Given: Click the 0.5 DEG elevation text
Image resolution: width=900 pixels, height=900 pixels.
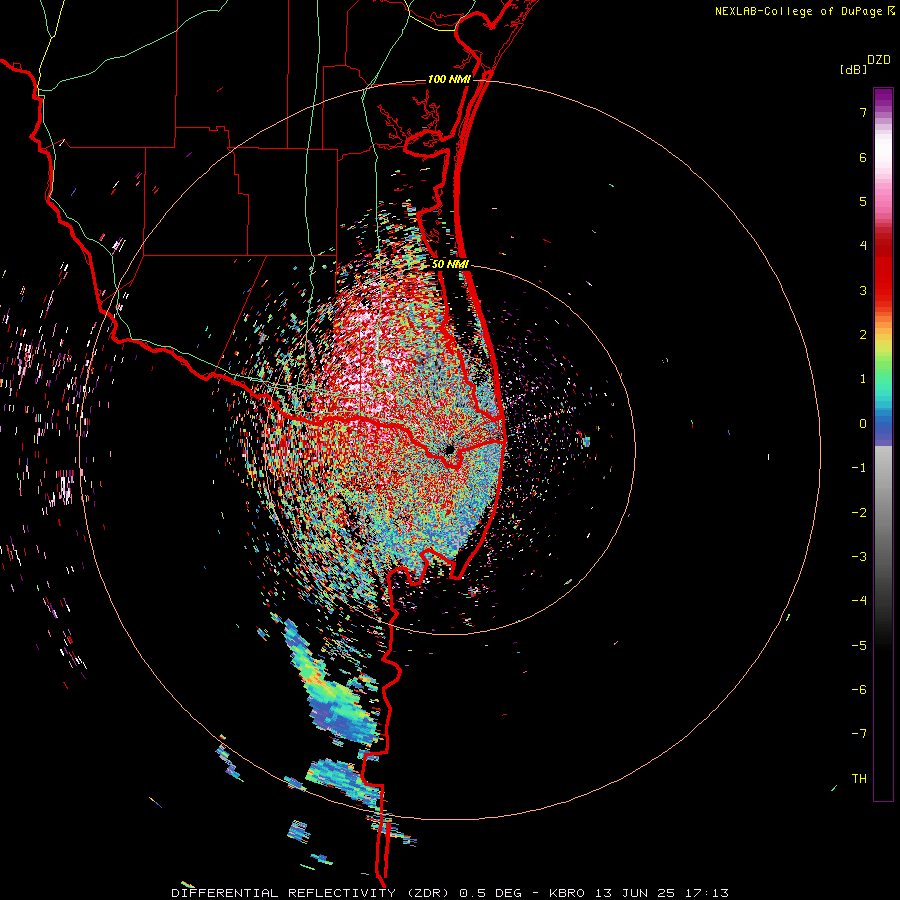Looking at the screenshot, I should (x=491, y=893).
